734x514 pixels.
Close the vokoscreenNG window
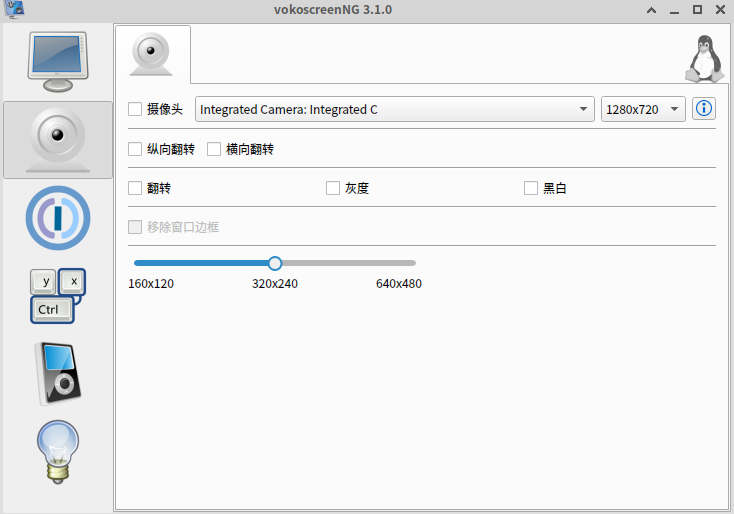point(720,10)
